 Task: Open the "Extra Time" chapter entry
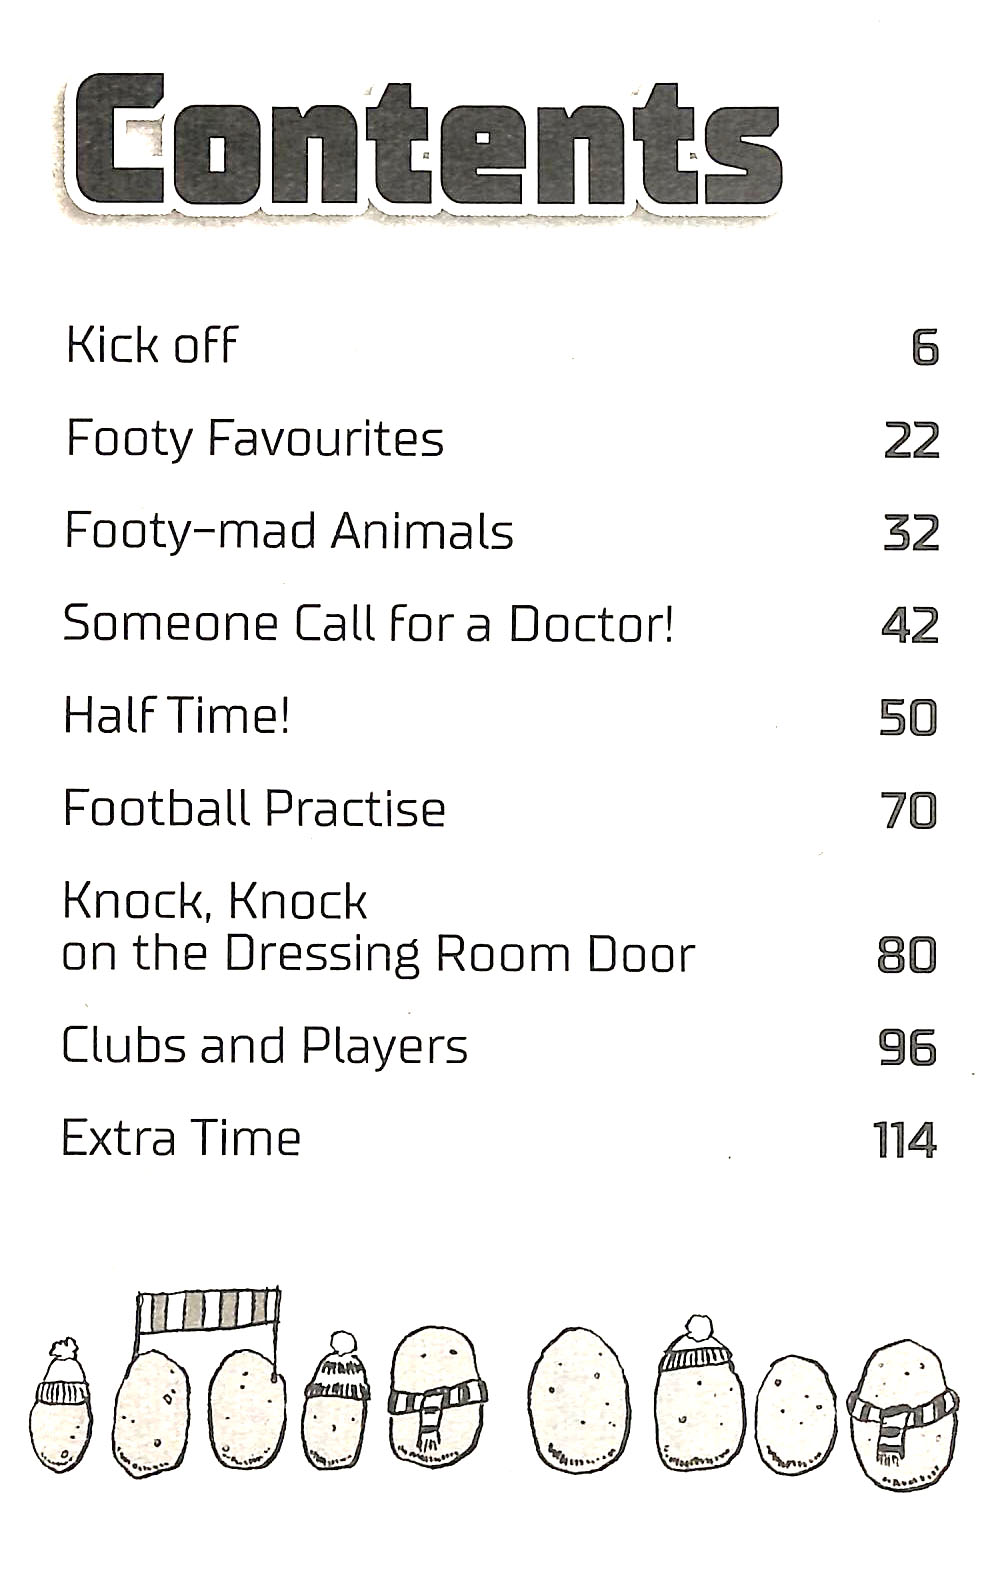[181, 1138]
